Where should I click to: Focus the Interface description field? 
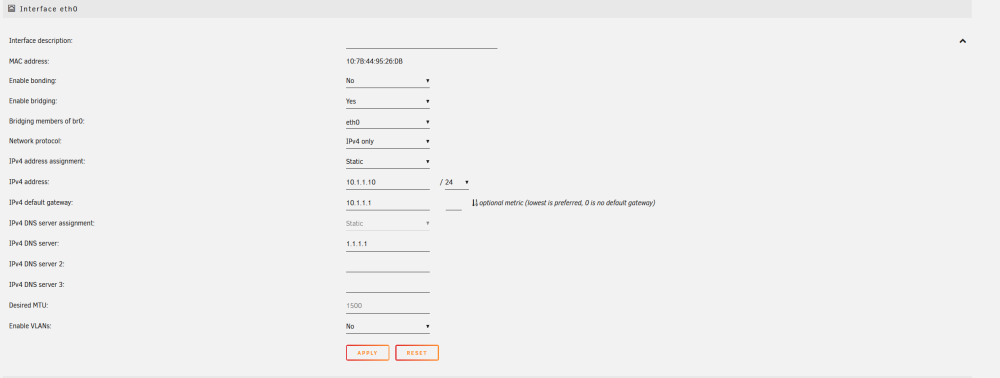pyautogui.click(x=422, y=41)
